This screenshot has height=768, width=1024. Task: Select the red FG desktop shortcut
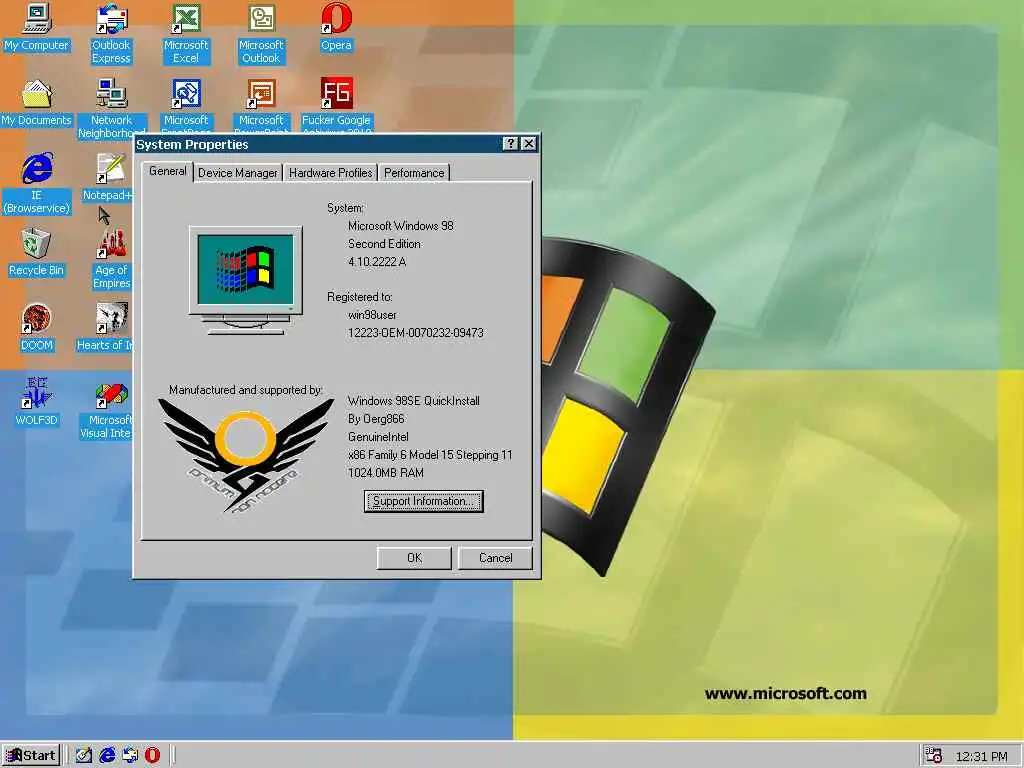point(336,104)
